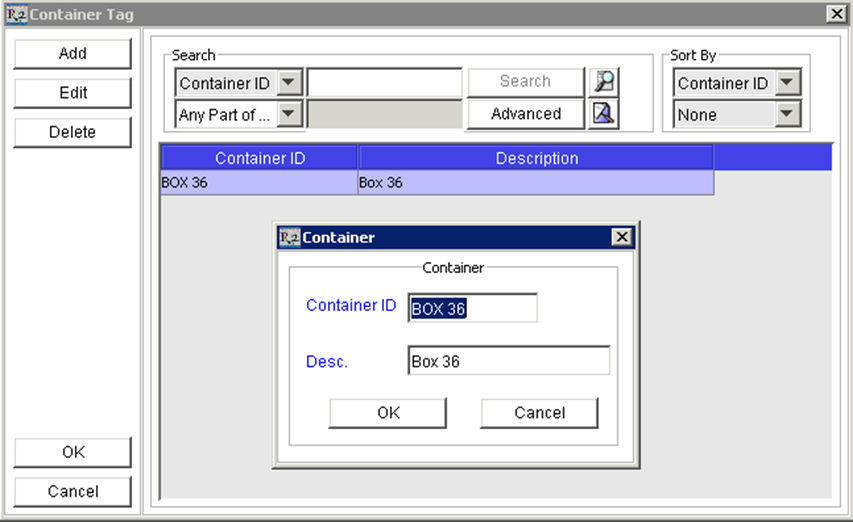Confirm the Container dialog with OK
The width and height of the screenshot is (853, 522).
click(x=388, y=413)
